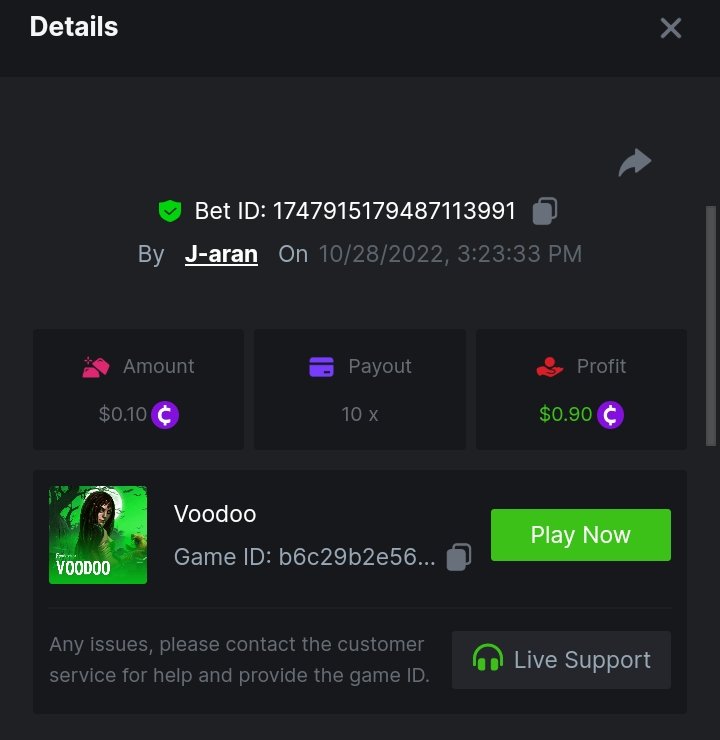
Task: Click the purple currency coin beside $0.10
Action: point(165,415)
